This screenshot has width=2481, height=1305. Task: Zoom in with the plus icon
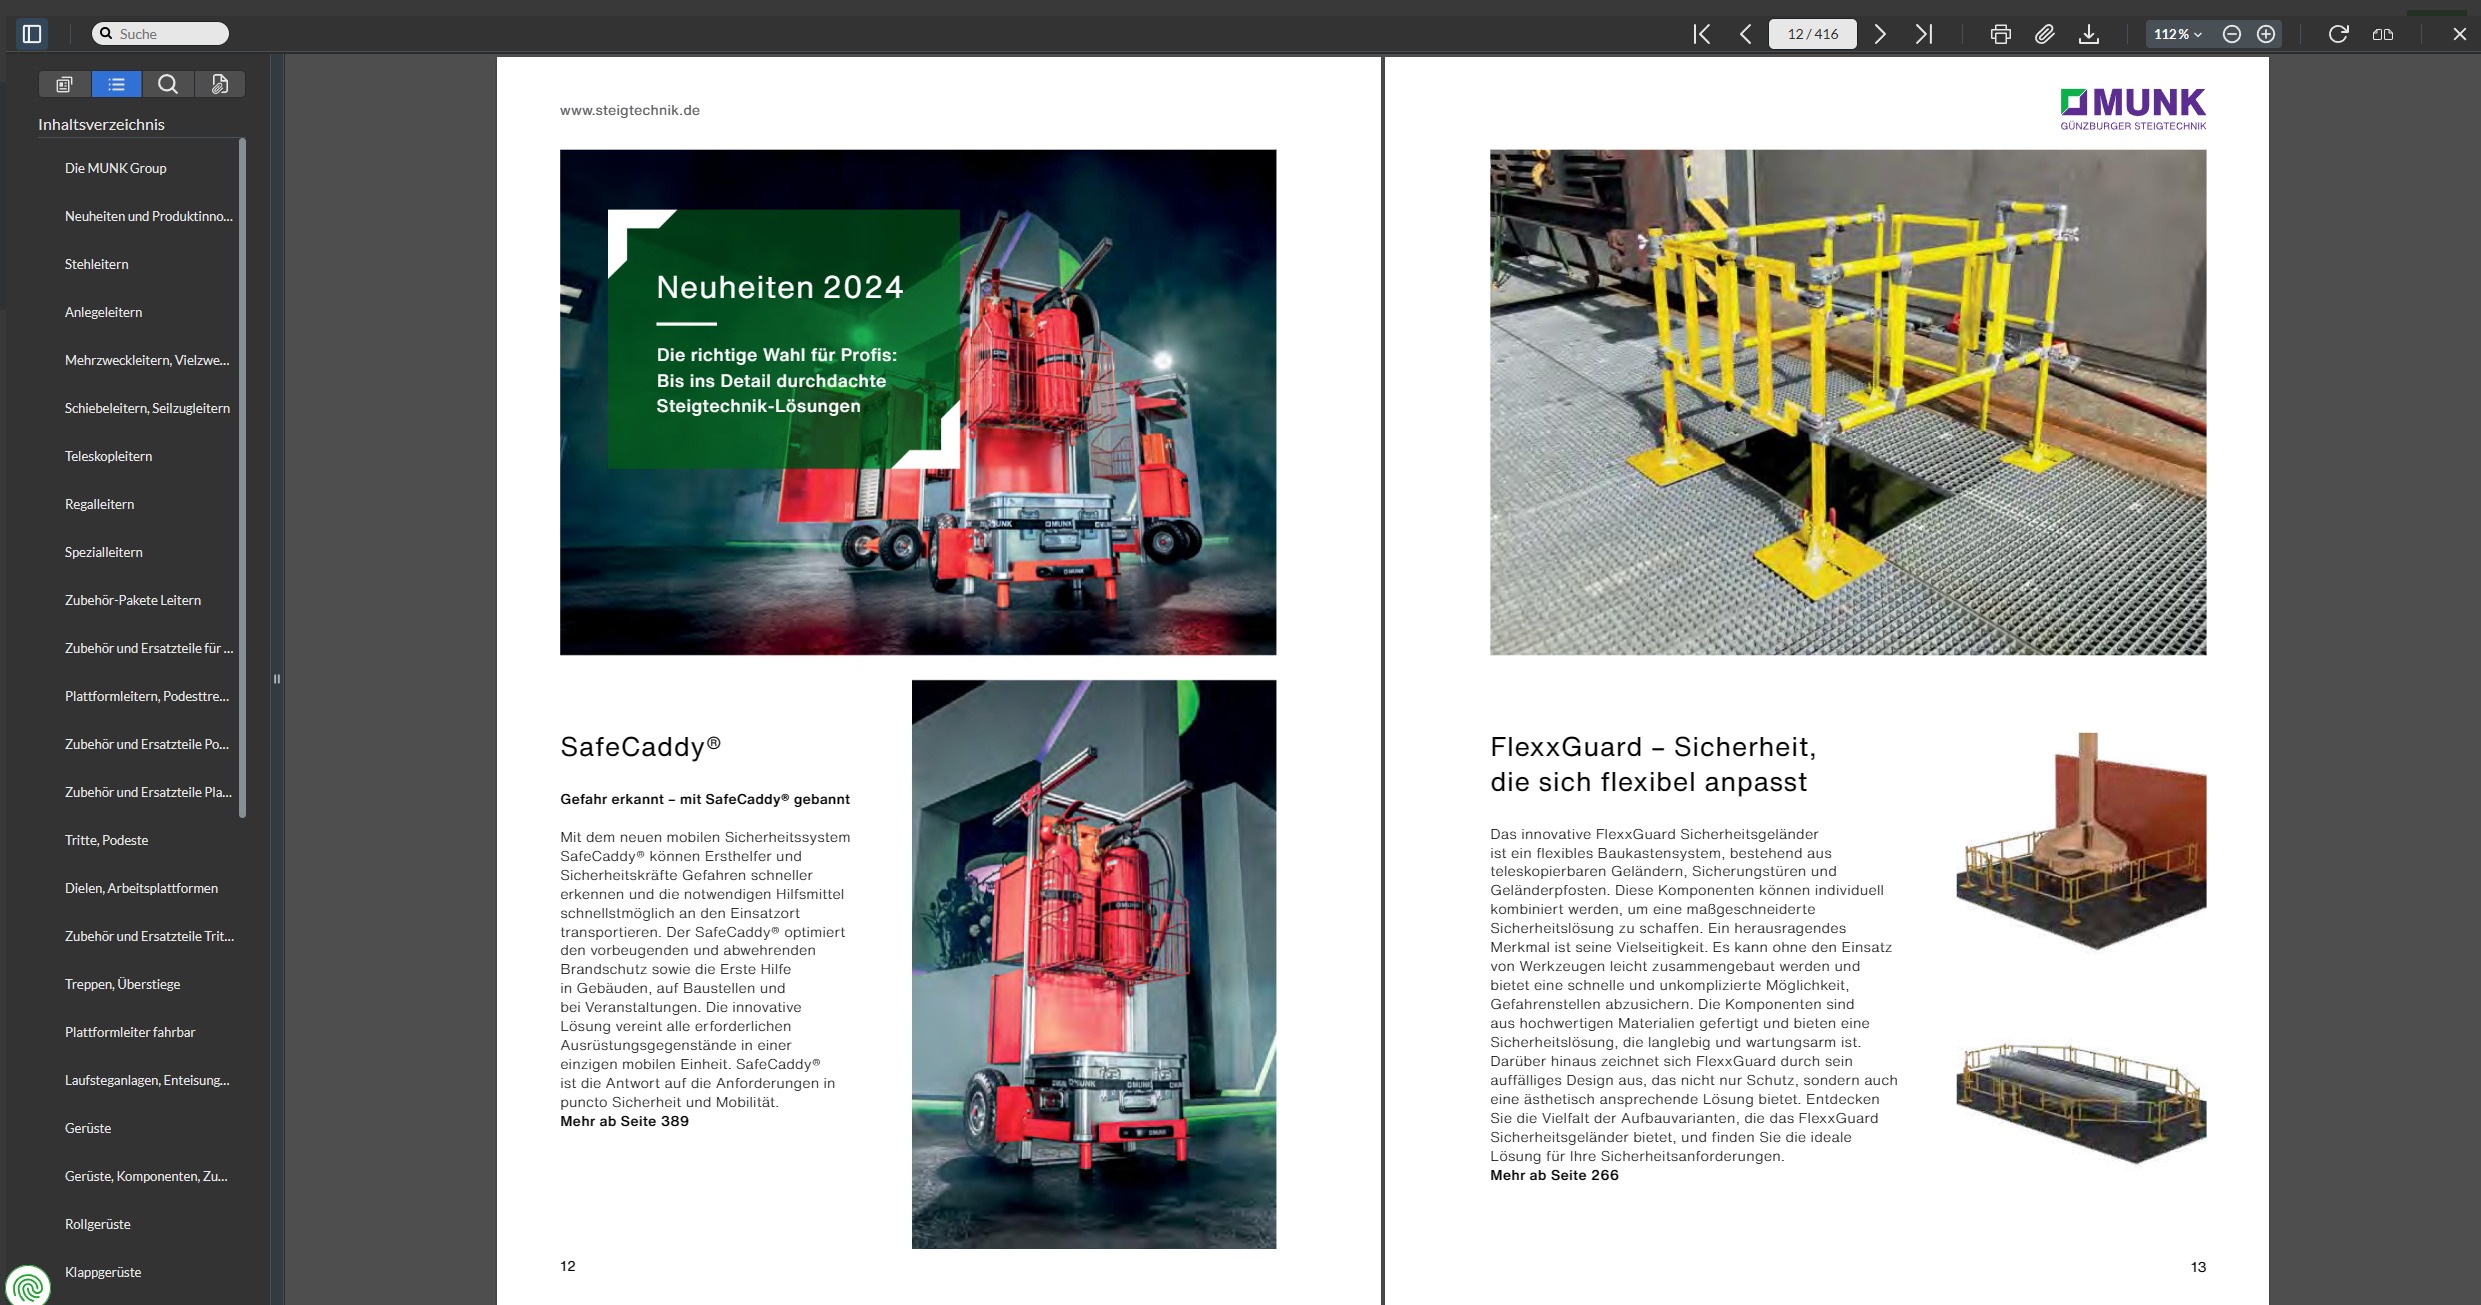pyautogui.click(x=2267, y=34)
